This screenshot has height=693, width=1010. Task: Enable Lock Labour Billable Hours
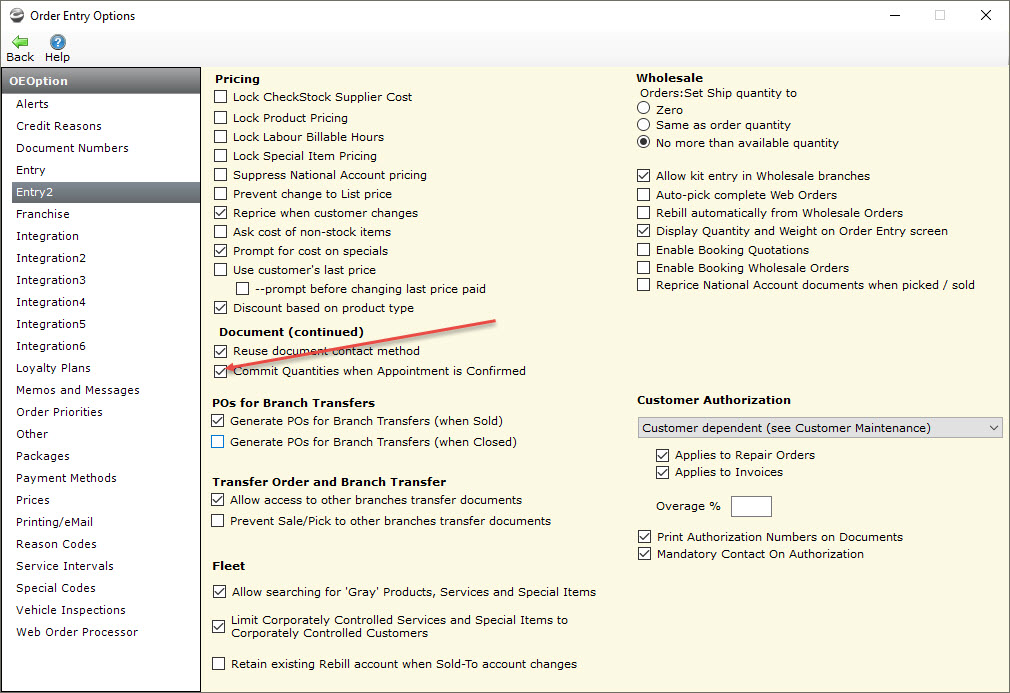point(220,137)
